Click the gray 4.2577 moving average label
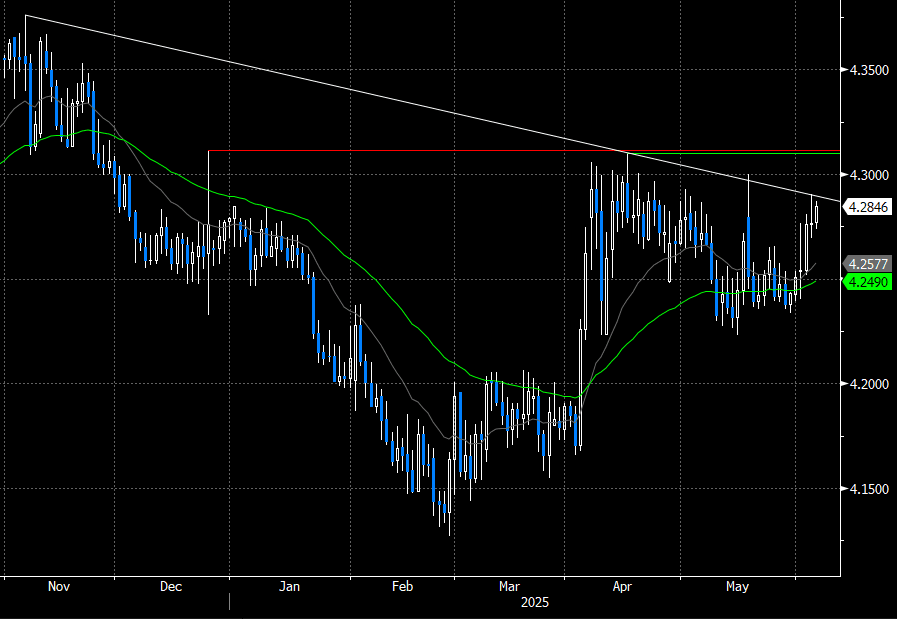Viewport: 897px width, 619px height. [868, 264]
